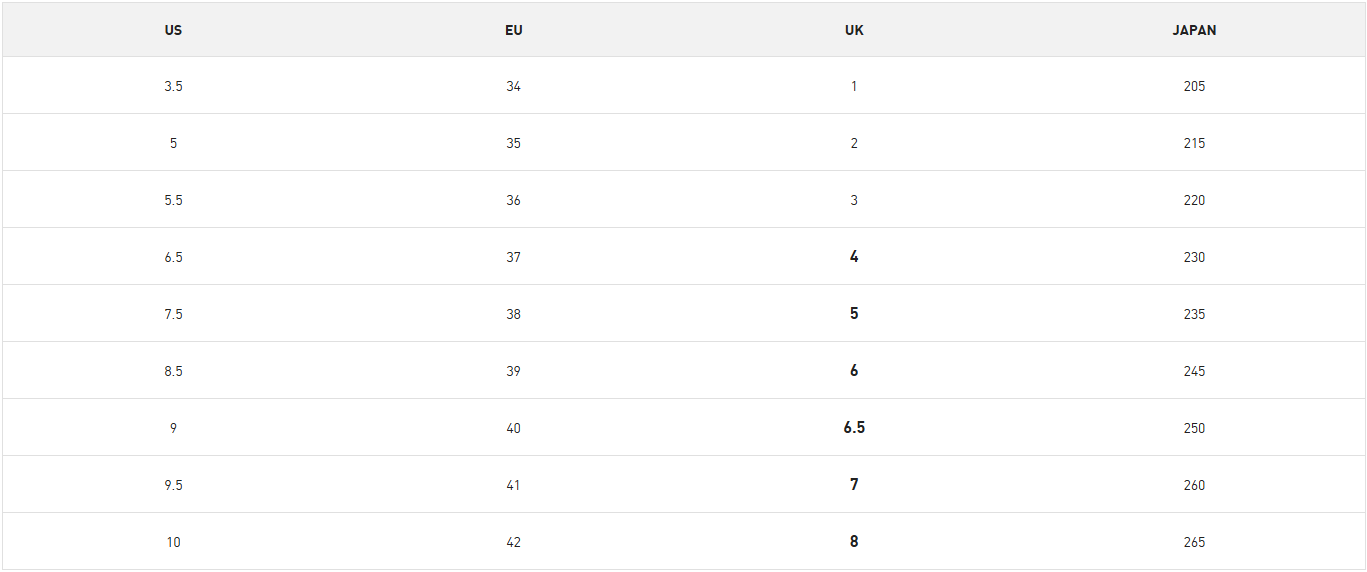1367x572 pixels.
Task: Click Japan size 235 cell
Action: tap(1194, 314)
